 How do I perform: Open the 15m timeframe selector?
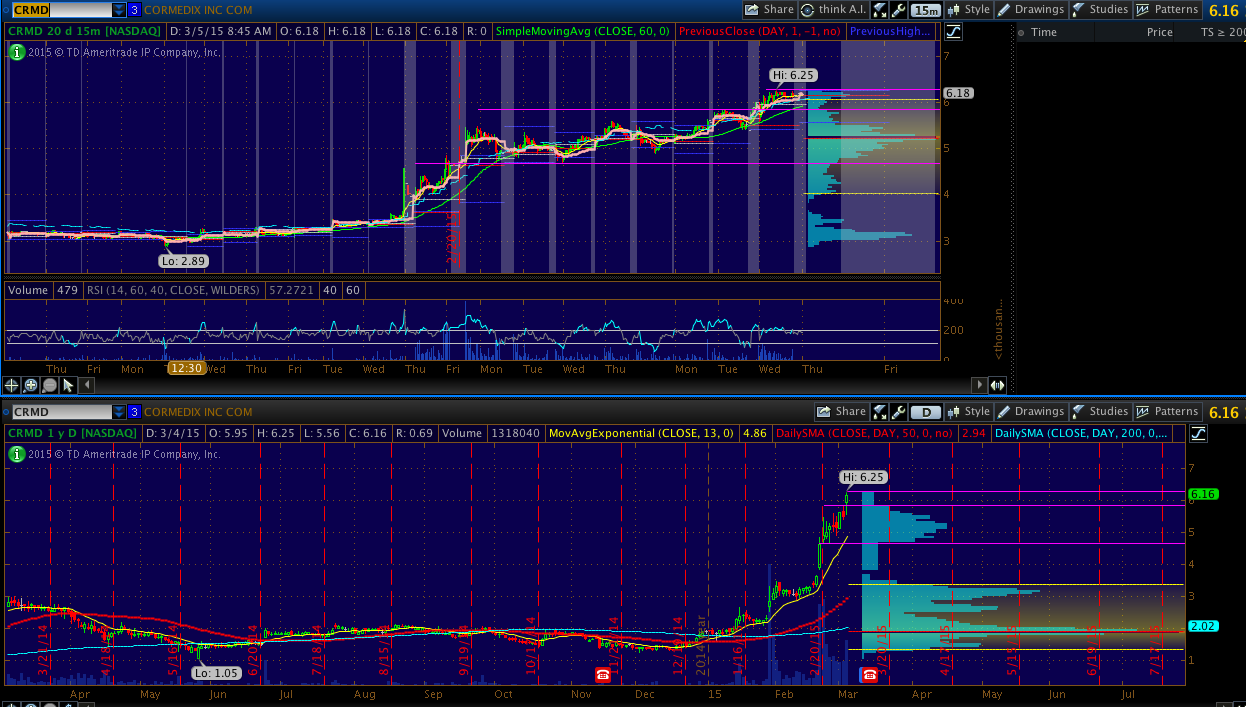926,10
